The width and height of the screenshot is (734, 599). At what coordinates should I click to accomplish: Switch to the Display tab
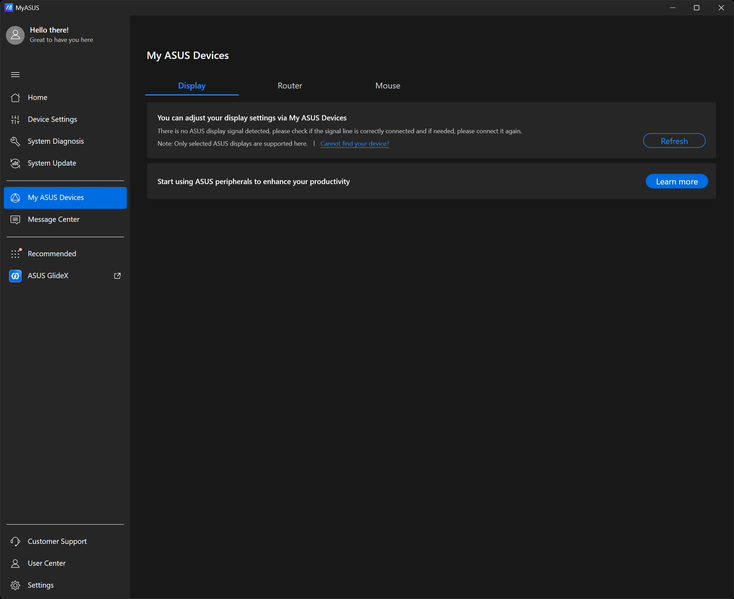[192, 86]
